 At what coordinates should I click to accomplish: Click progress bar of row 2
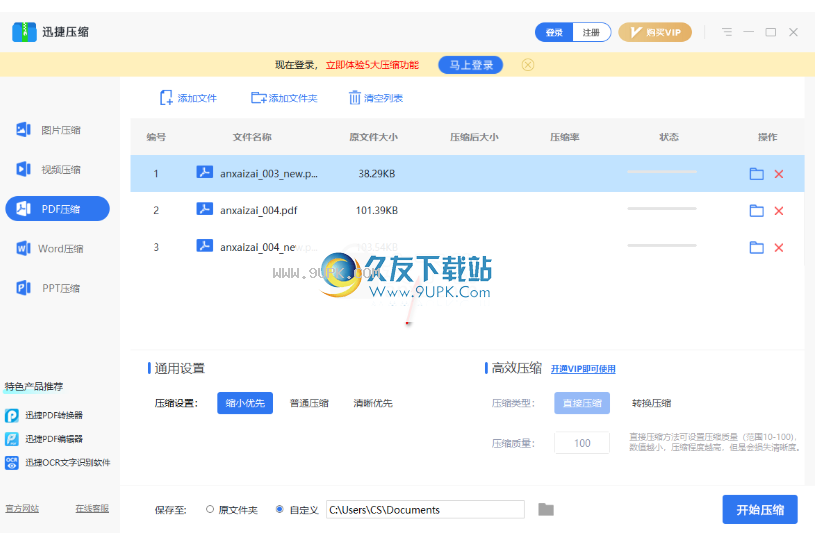[x=661, y=208]
